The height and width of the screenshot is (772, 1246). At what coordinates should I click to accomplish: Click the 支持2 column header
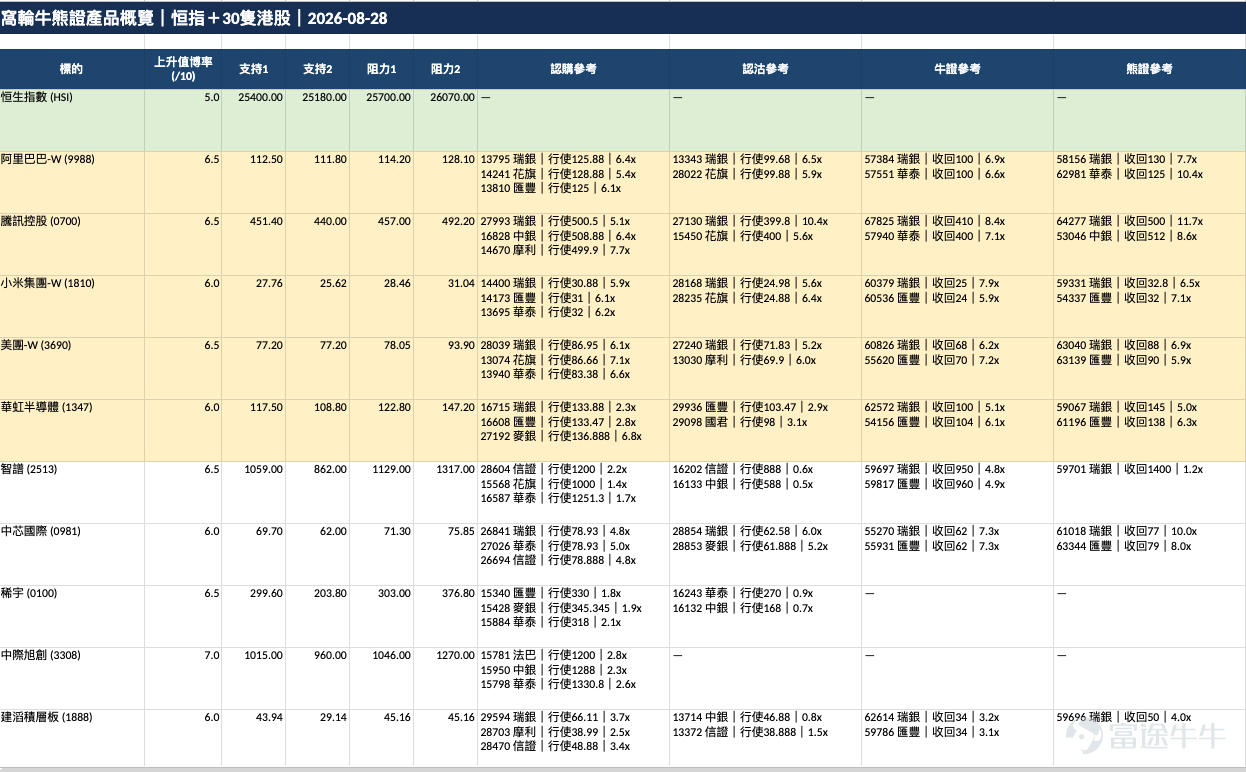pyautogui.click(x=317, y=69)
